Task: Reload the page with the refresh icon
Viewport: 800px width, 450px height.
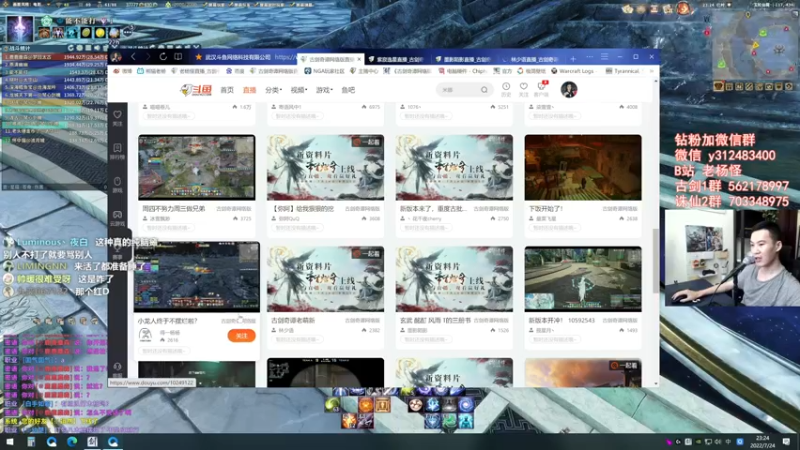Action: click(163, 57)
